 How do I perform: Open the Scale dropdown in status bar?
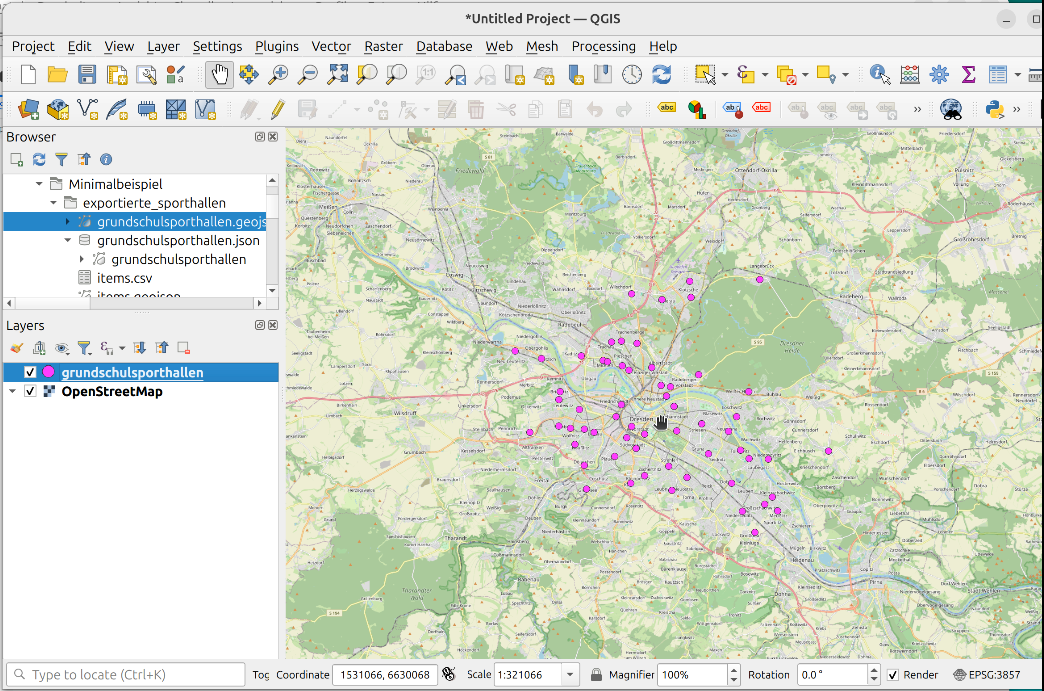point(569,675)
